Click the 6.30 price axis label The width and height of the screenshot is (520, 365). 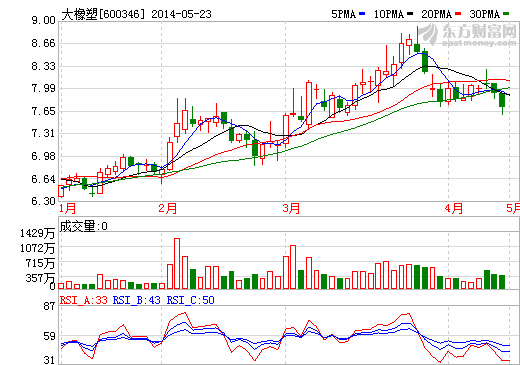[x=43, y=201]
